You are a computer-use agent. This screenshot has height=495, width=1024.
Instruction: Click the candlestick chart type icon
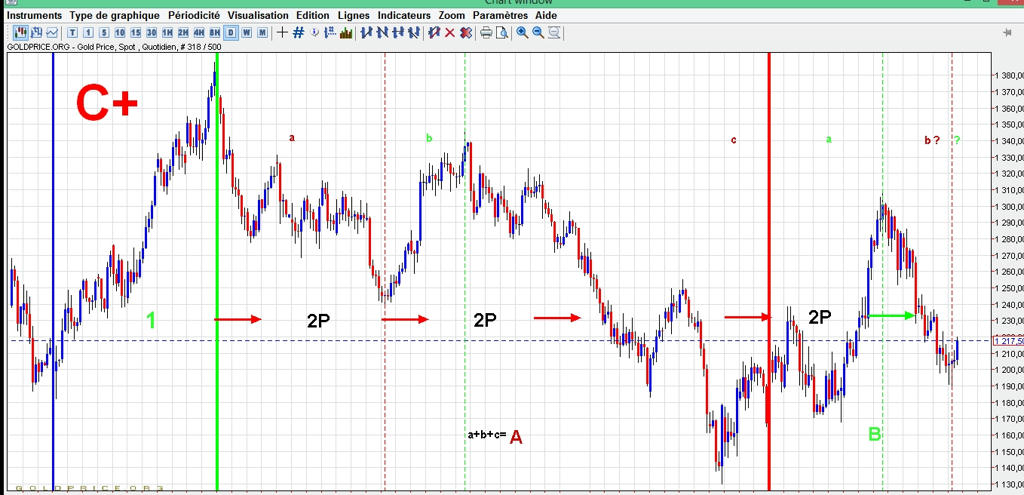point(20,33)
